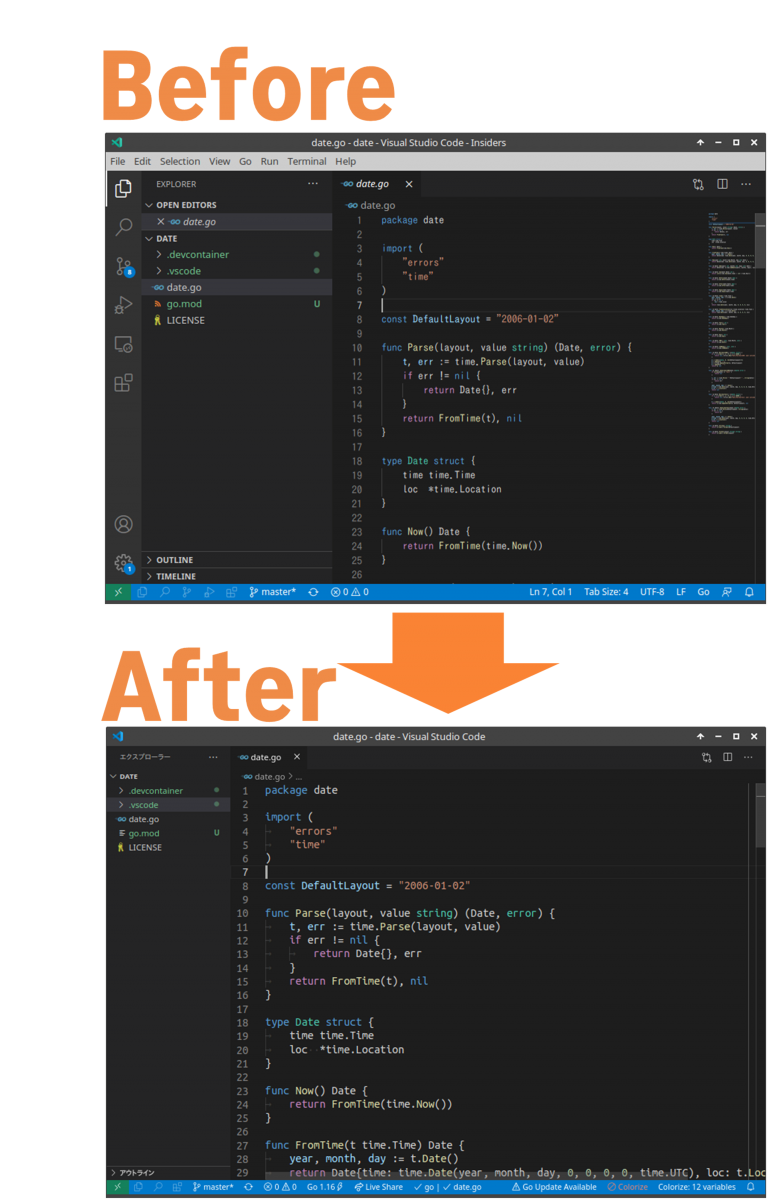
Task: Open Terminal menu in Before window
Action: [307, 161]
